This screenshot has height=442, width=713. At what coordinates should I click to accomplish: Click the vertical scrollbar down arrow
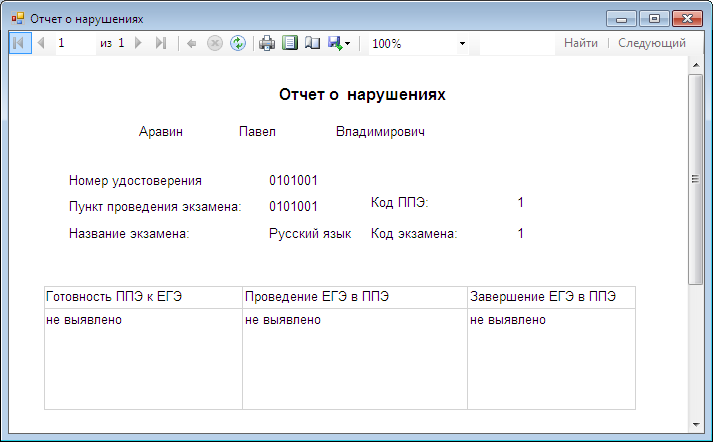tap(696, 424)
